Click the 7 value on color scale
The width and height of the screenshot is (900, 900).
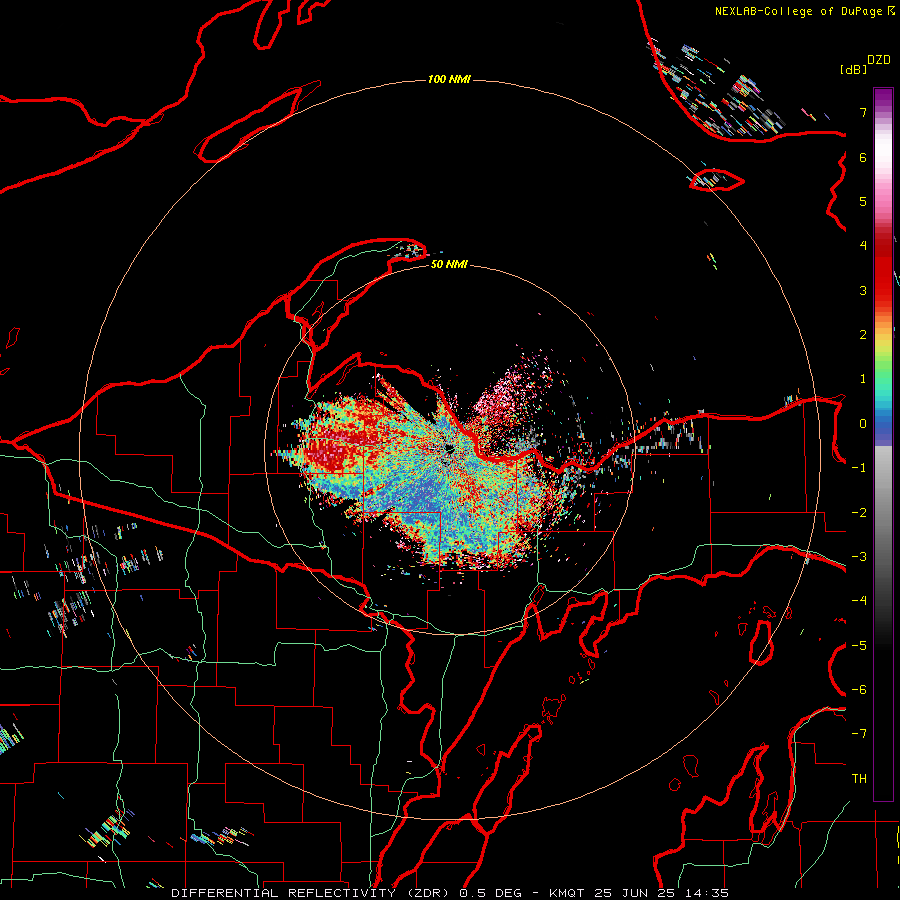[863, 112]
